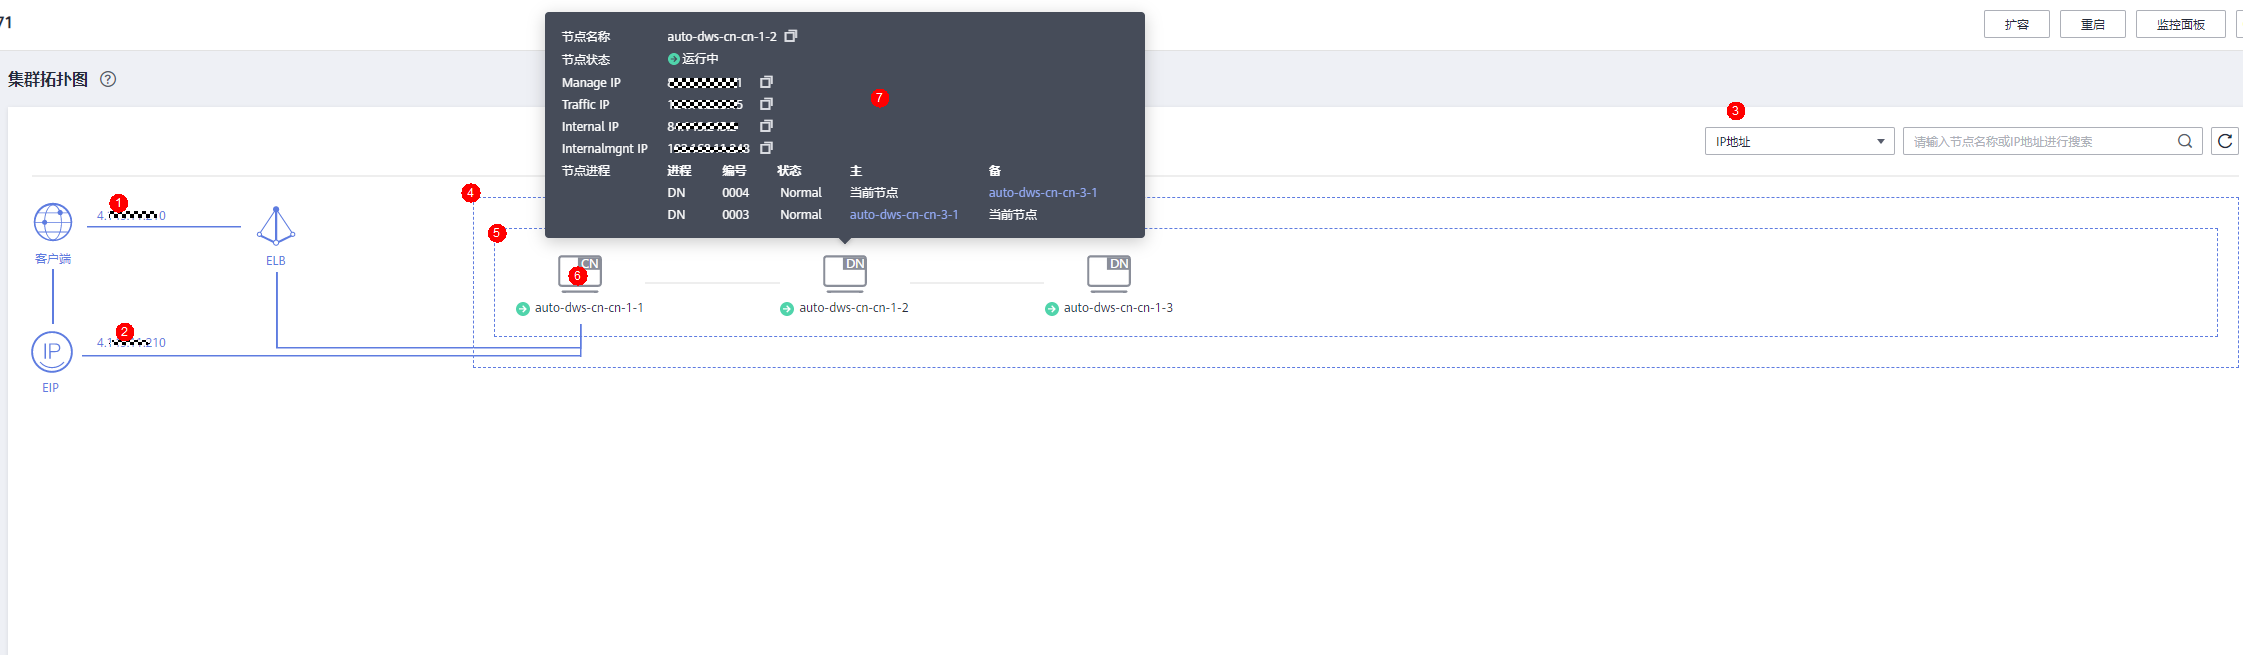The height and width of the screenshot is (655, 2243).
Task: Select the CN node auto-dws-cn-cn-1-1 icon
Action: coord(580,273)
